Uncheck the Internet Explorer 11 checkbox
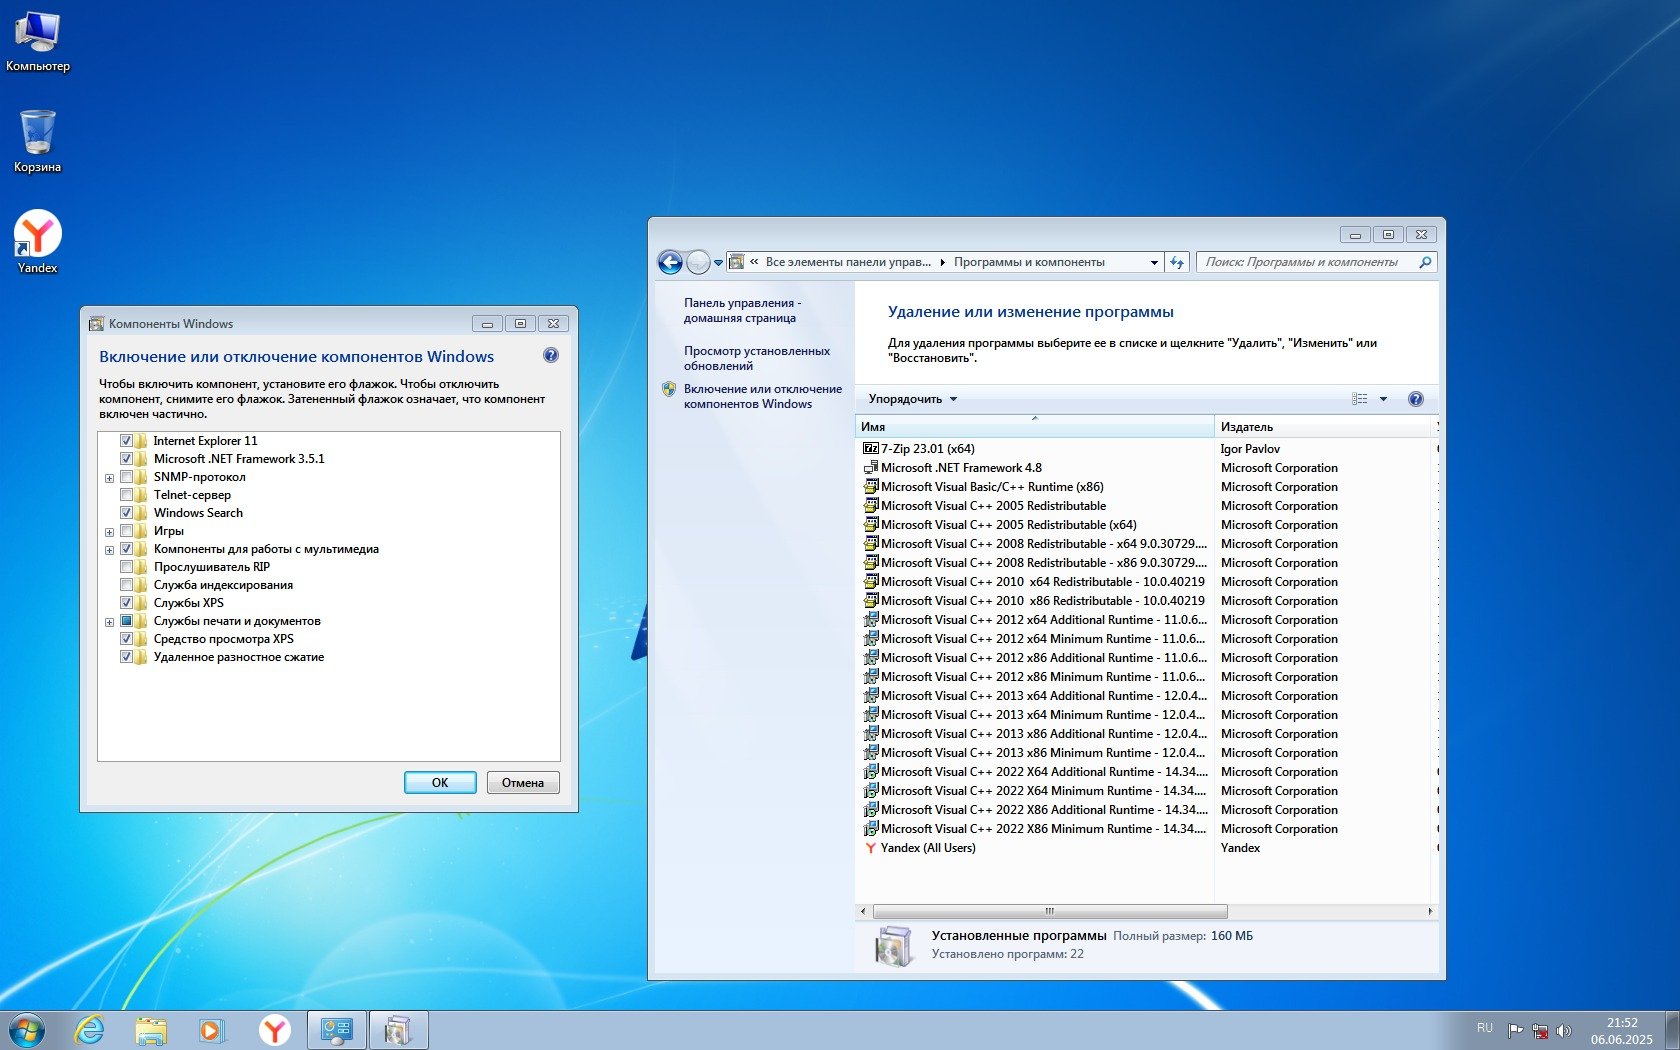Image resolution: width=1680 pixels, height=1050 pixels. [126, 441]
